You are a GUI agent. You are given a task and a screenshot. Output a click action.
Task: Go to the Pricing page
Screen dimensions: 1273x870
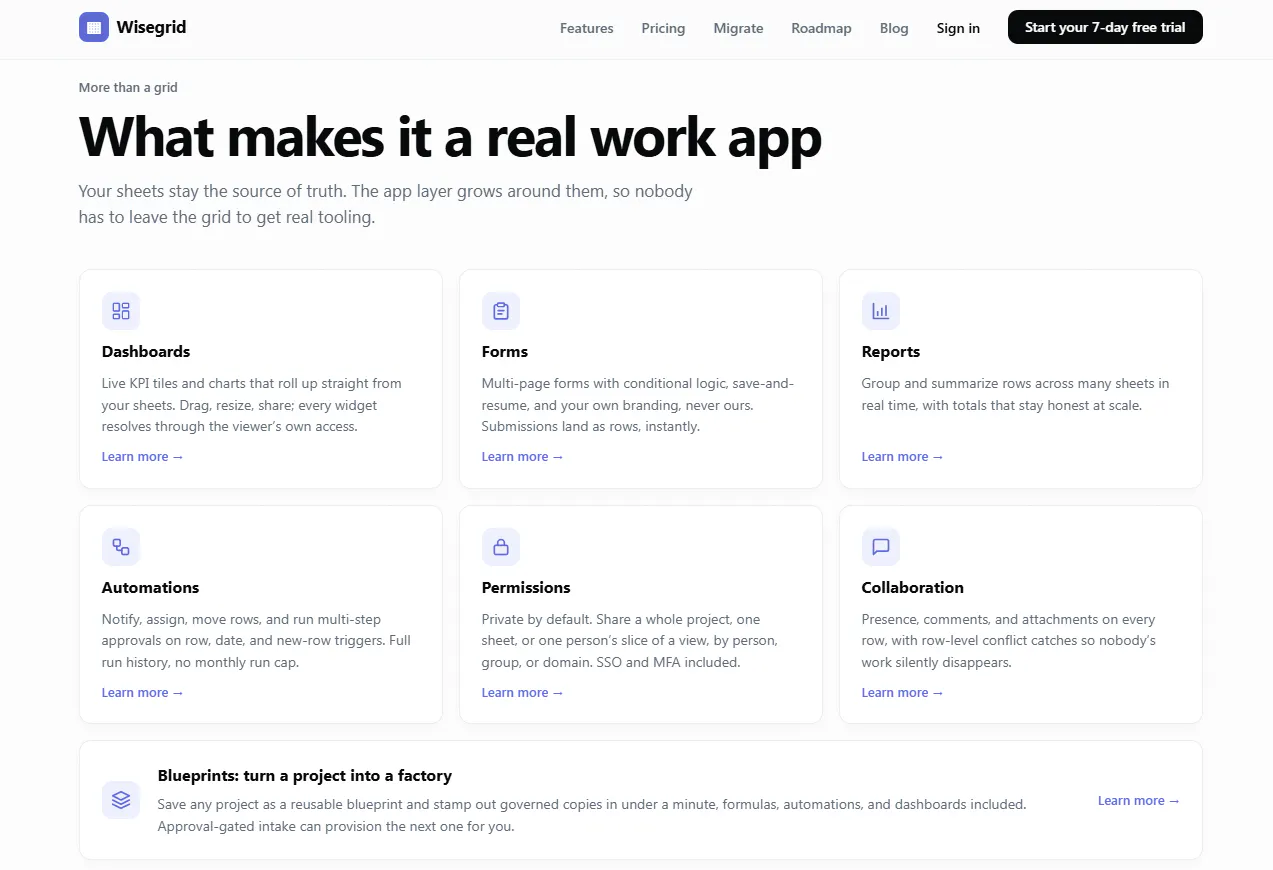point(663,28)
